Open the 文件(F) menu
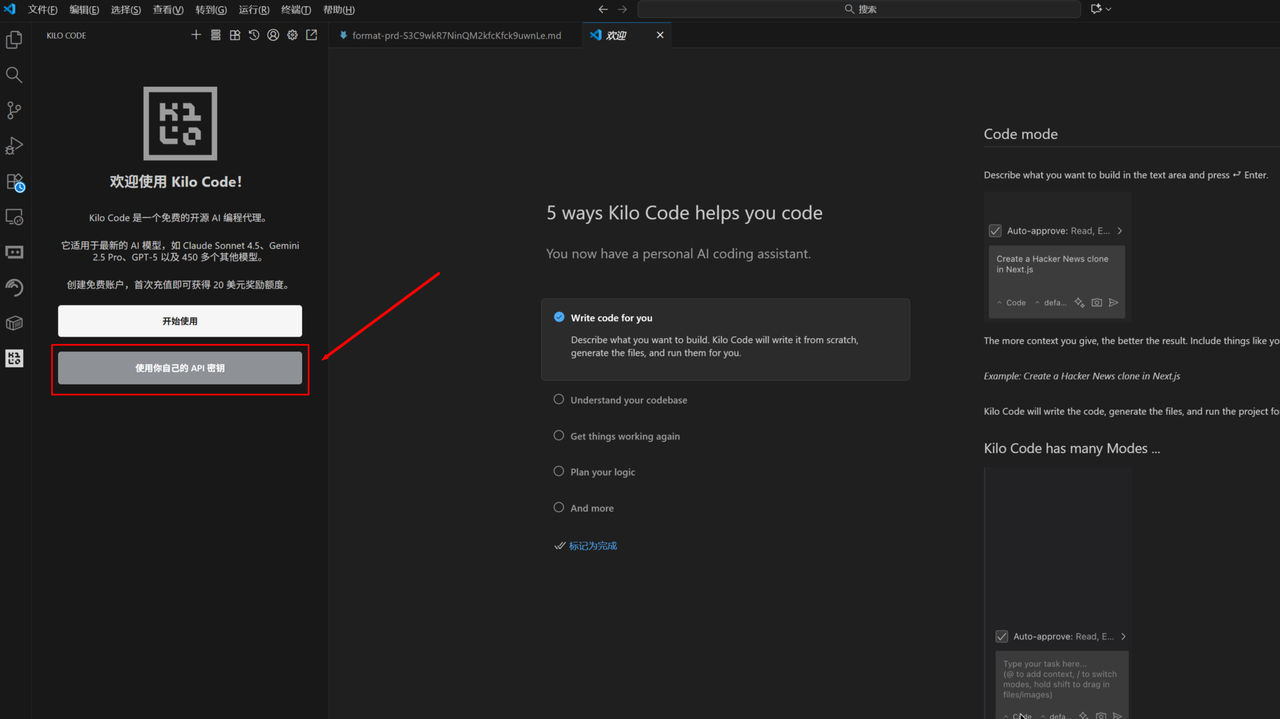Viewport: 1280px width, 719px height. (42, 9)
